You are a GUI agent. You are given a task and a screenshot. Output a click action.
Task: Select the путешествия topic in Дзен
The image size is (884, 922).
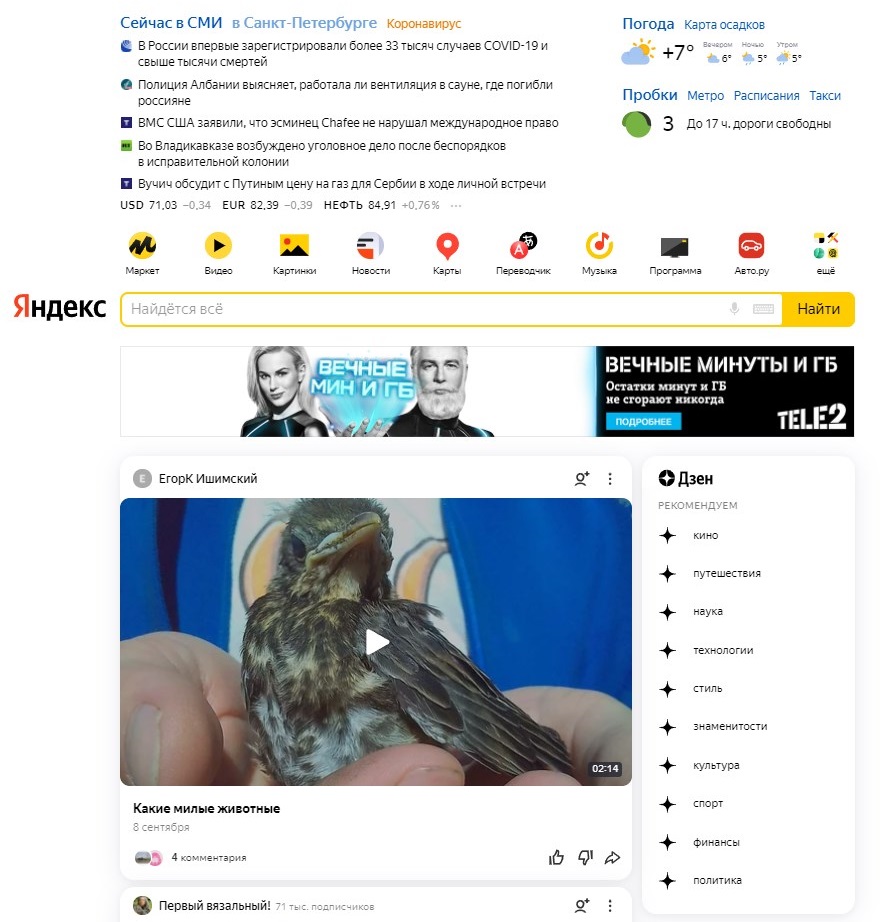(x=726, y=573)
